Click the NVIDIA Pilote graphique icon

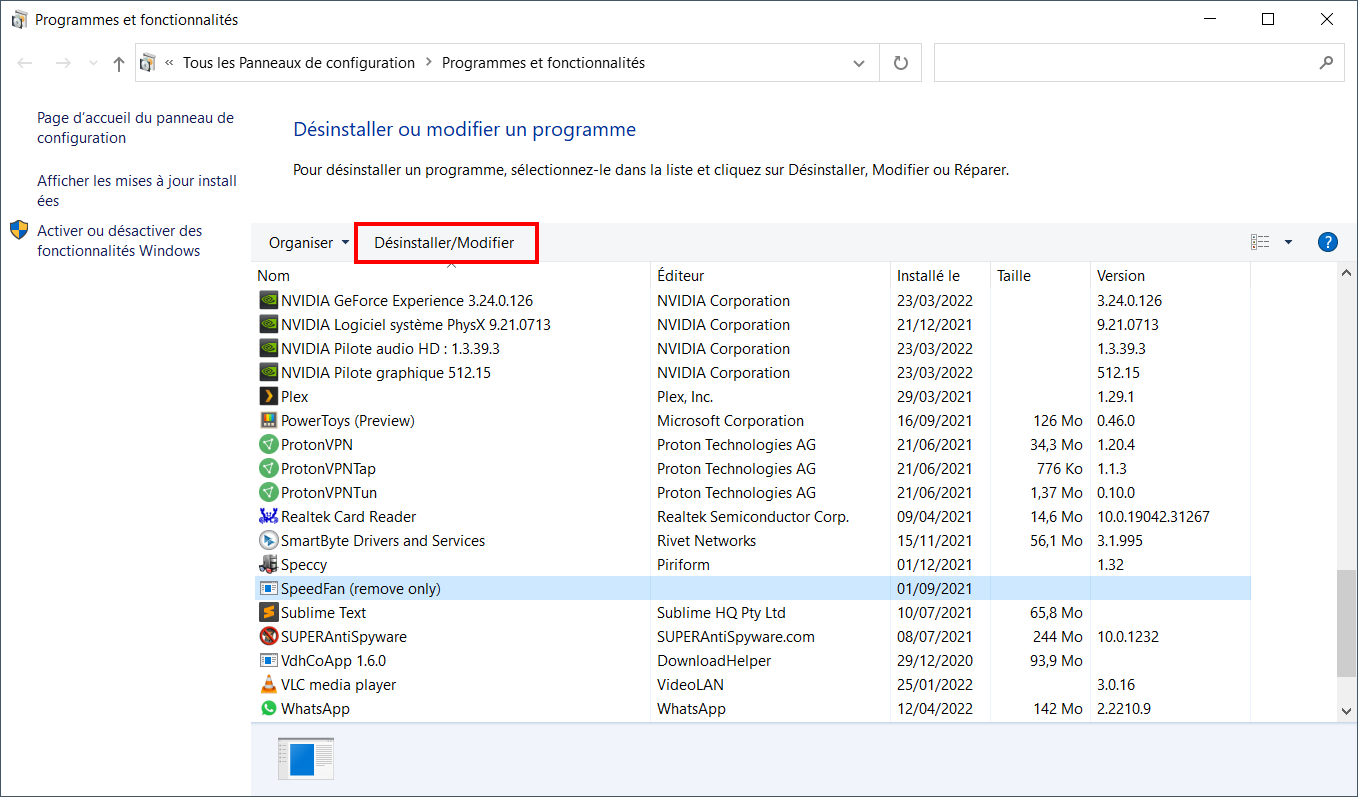point(268,373)
